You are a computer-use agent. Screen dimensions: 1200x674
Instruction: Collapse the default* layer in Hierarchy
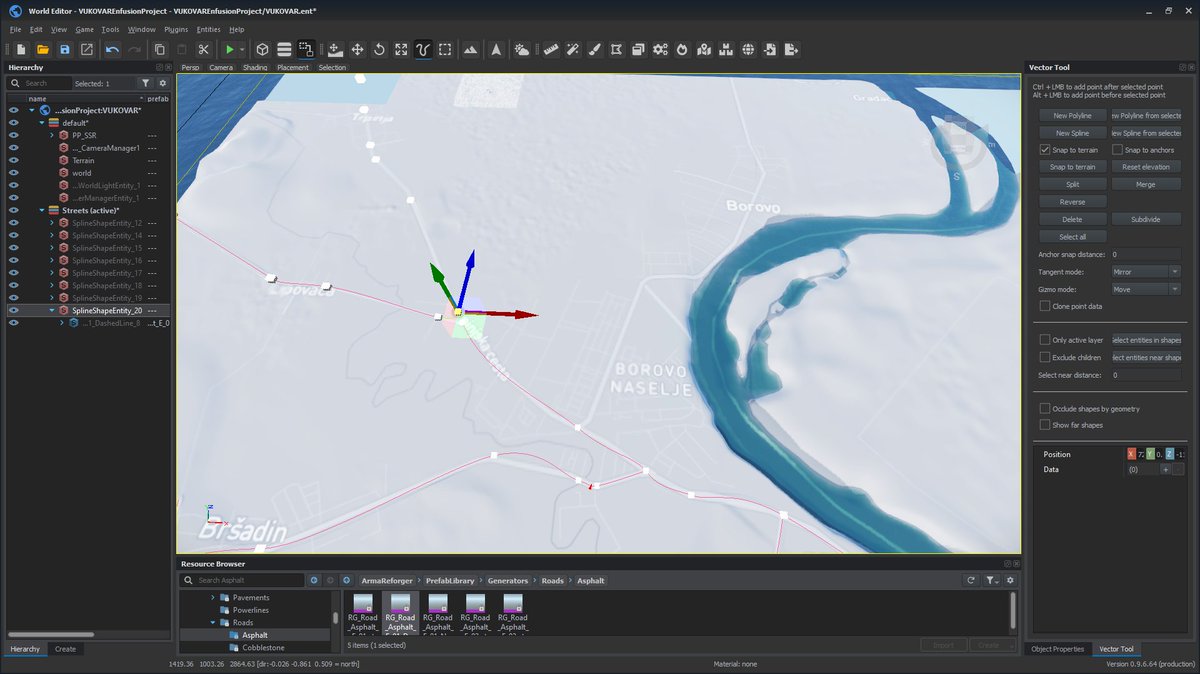tap(41, 123)
